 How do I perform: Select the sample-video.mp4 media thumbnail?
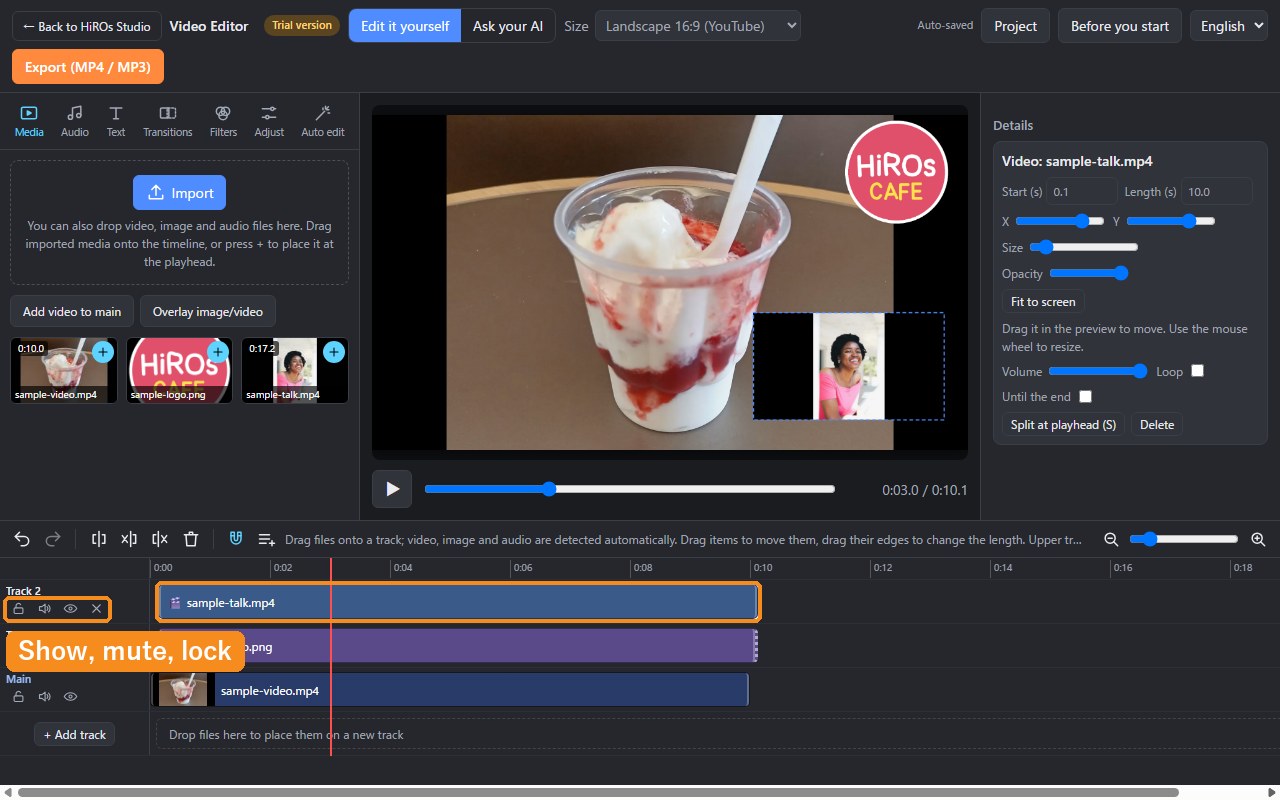(64, 371)
